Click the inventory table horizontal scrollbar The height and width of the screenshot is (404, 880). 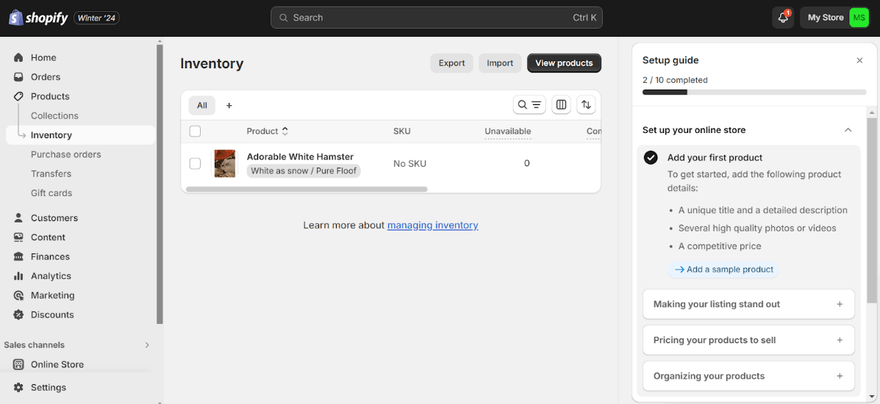[306, 189]
